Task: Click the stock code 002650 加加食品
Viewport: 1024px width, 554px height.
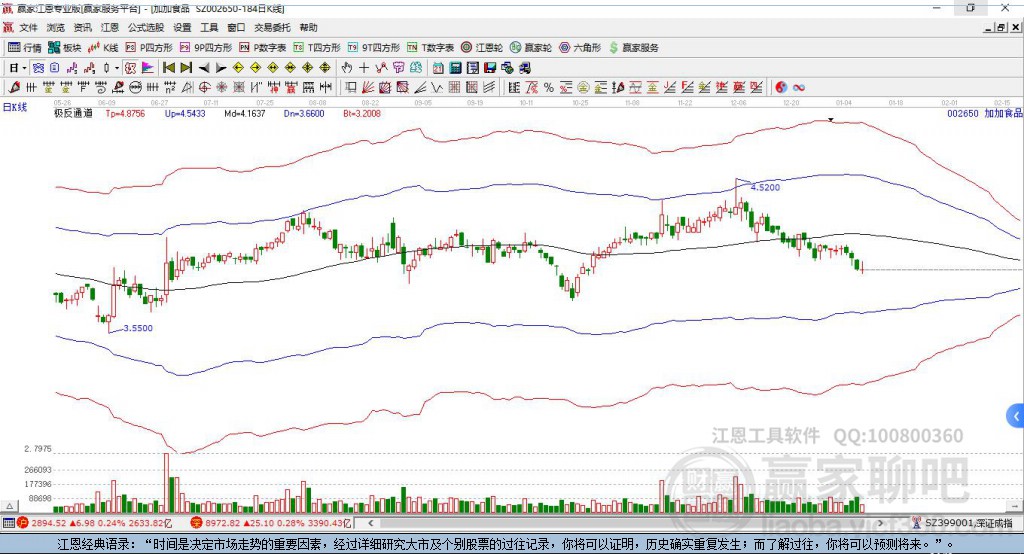Action: click(985, 113)
